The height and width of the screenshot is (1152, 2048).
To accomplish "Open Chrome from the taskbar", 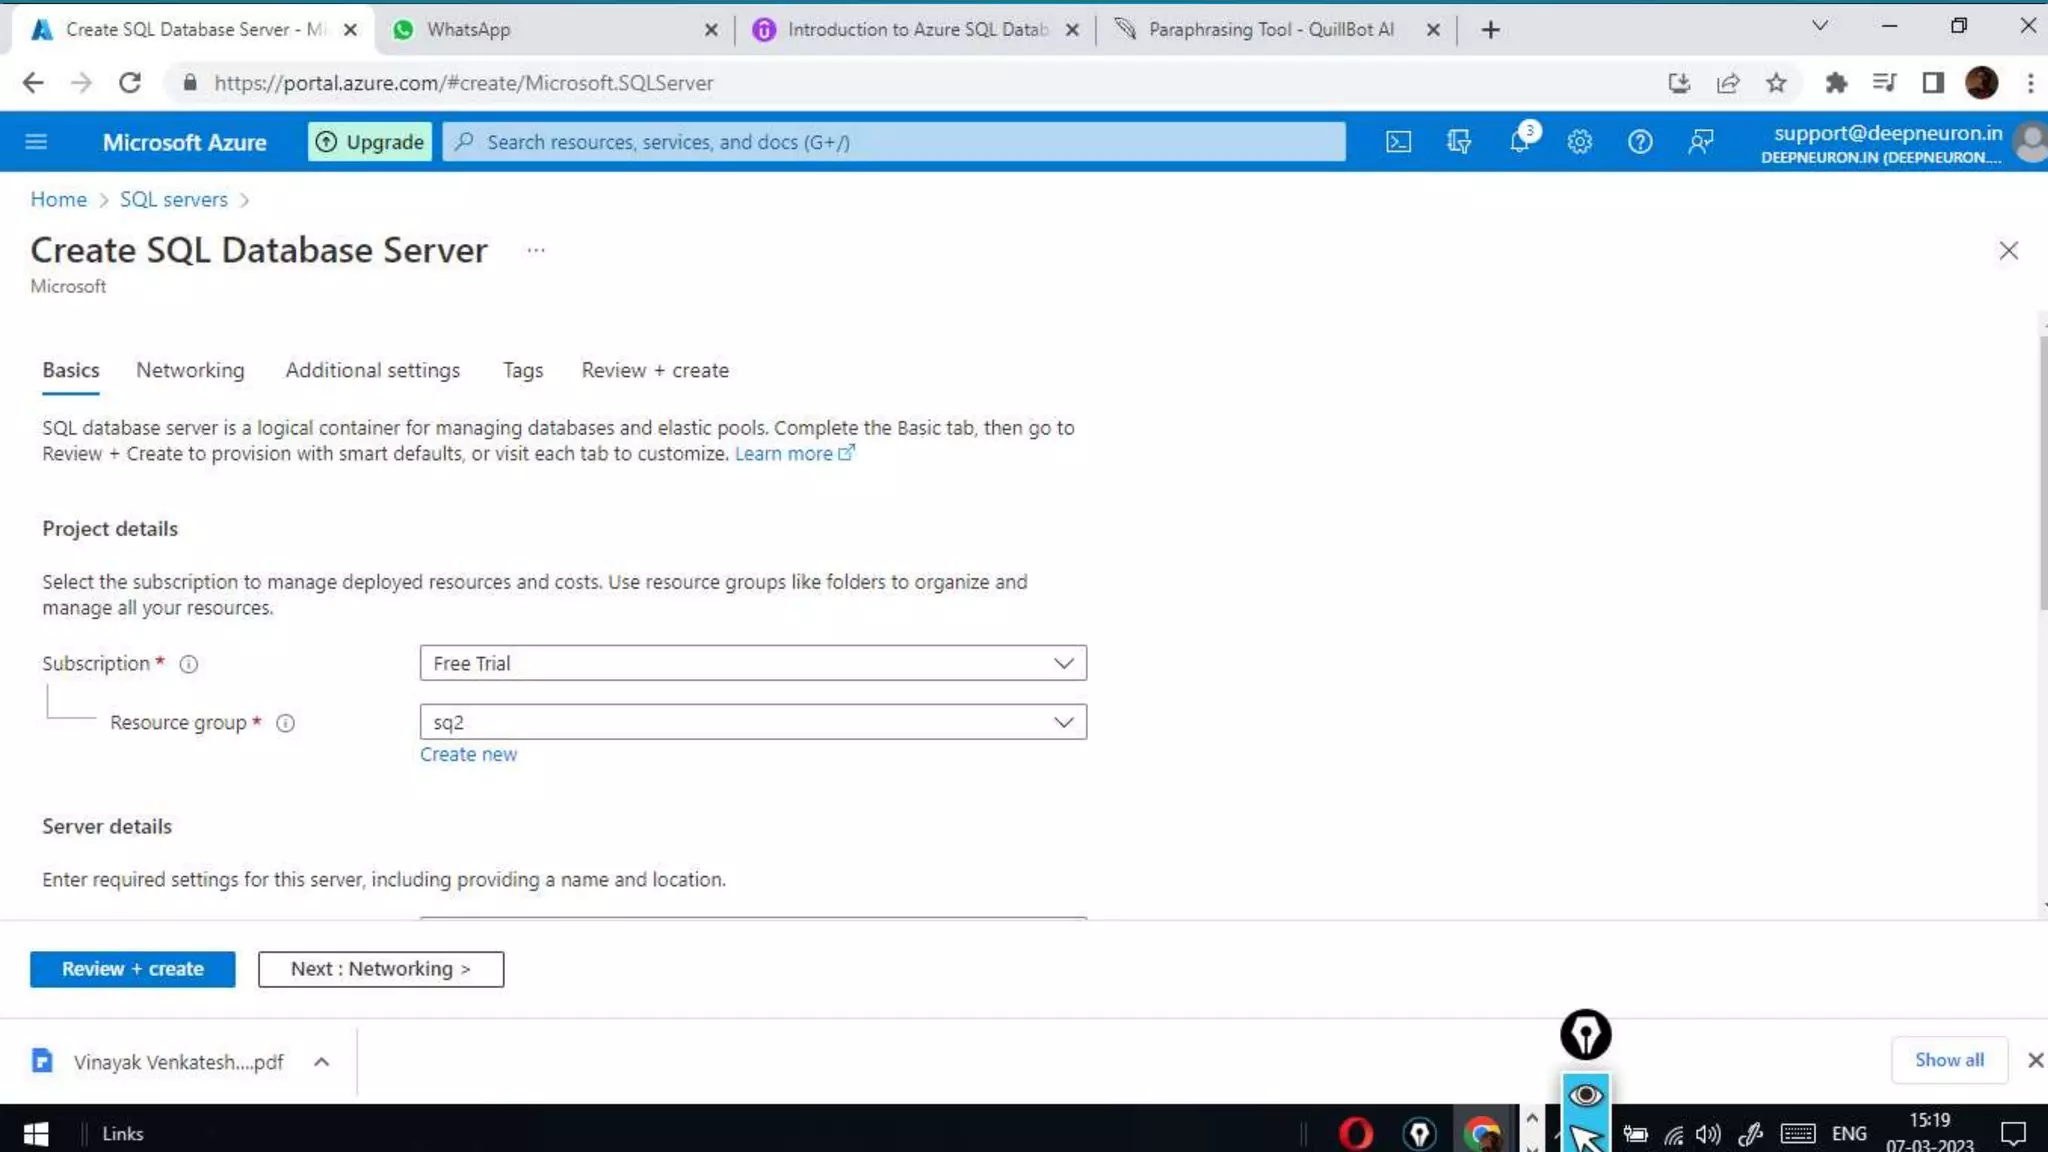I will coord(1482,1133).
